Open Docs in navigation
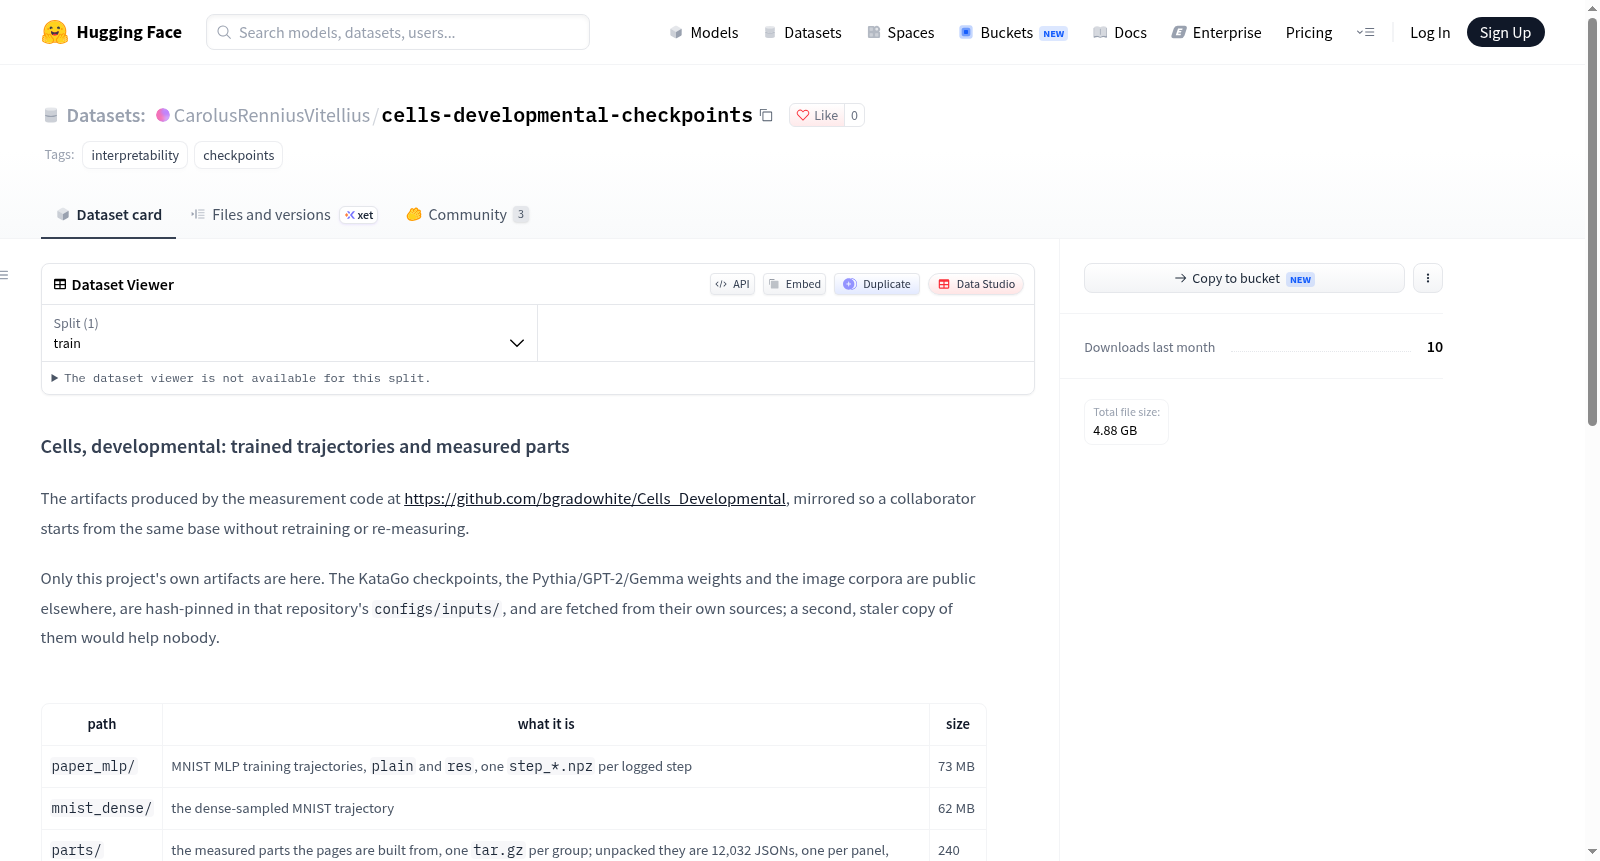This screenshot has height=861, width=1600. pyautogui.click(x=1120, y=32)
